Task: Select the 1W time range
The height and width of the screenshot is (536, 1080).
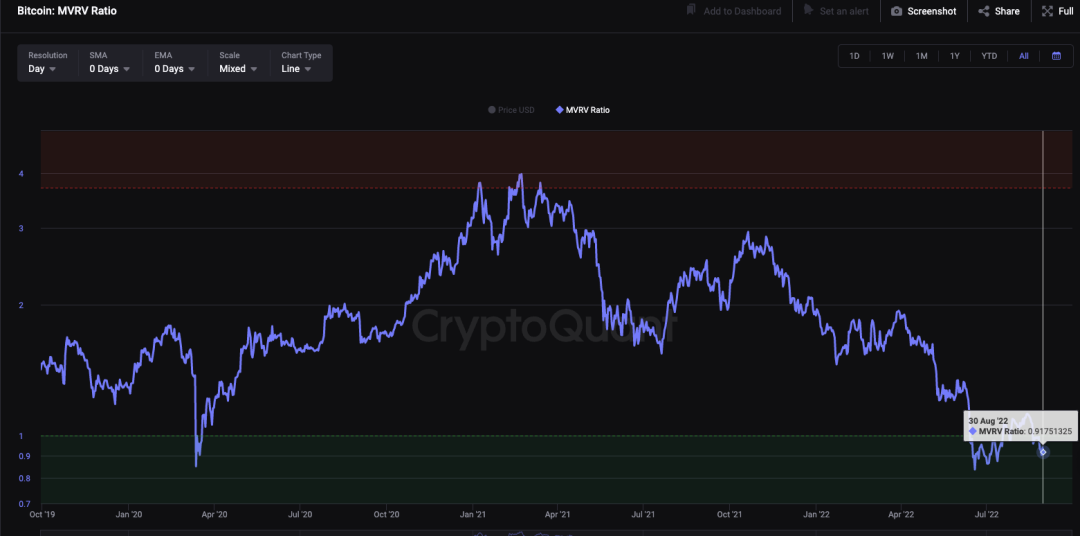Action: coord(887,56)
